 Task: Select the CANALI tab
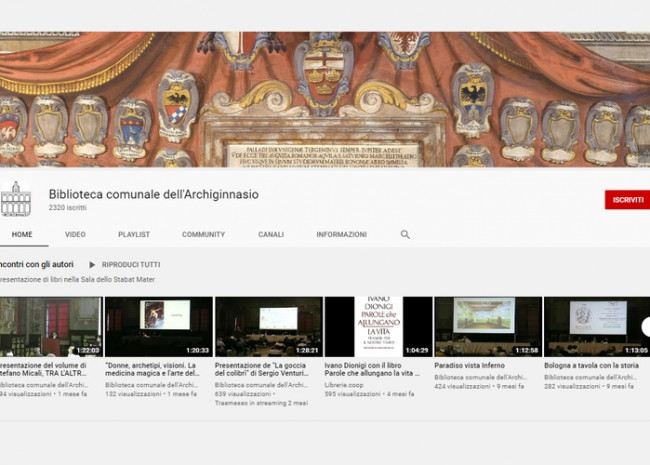pos(271,234)
